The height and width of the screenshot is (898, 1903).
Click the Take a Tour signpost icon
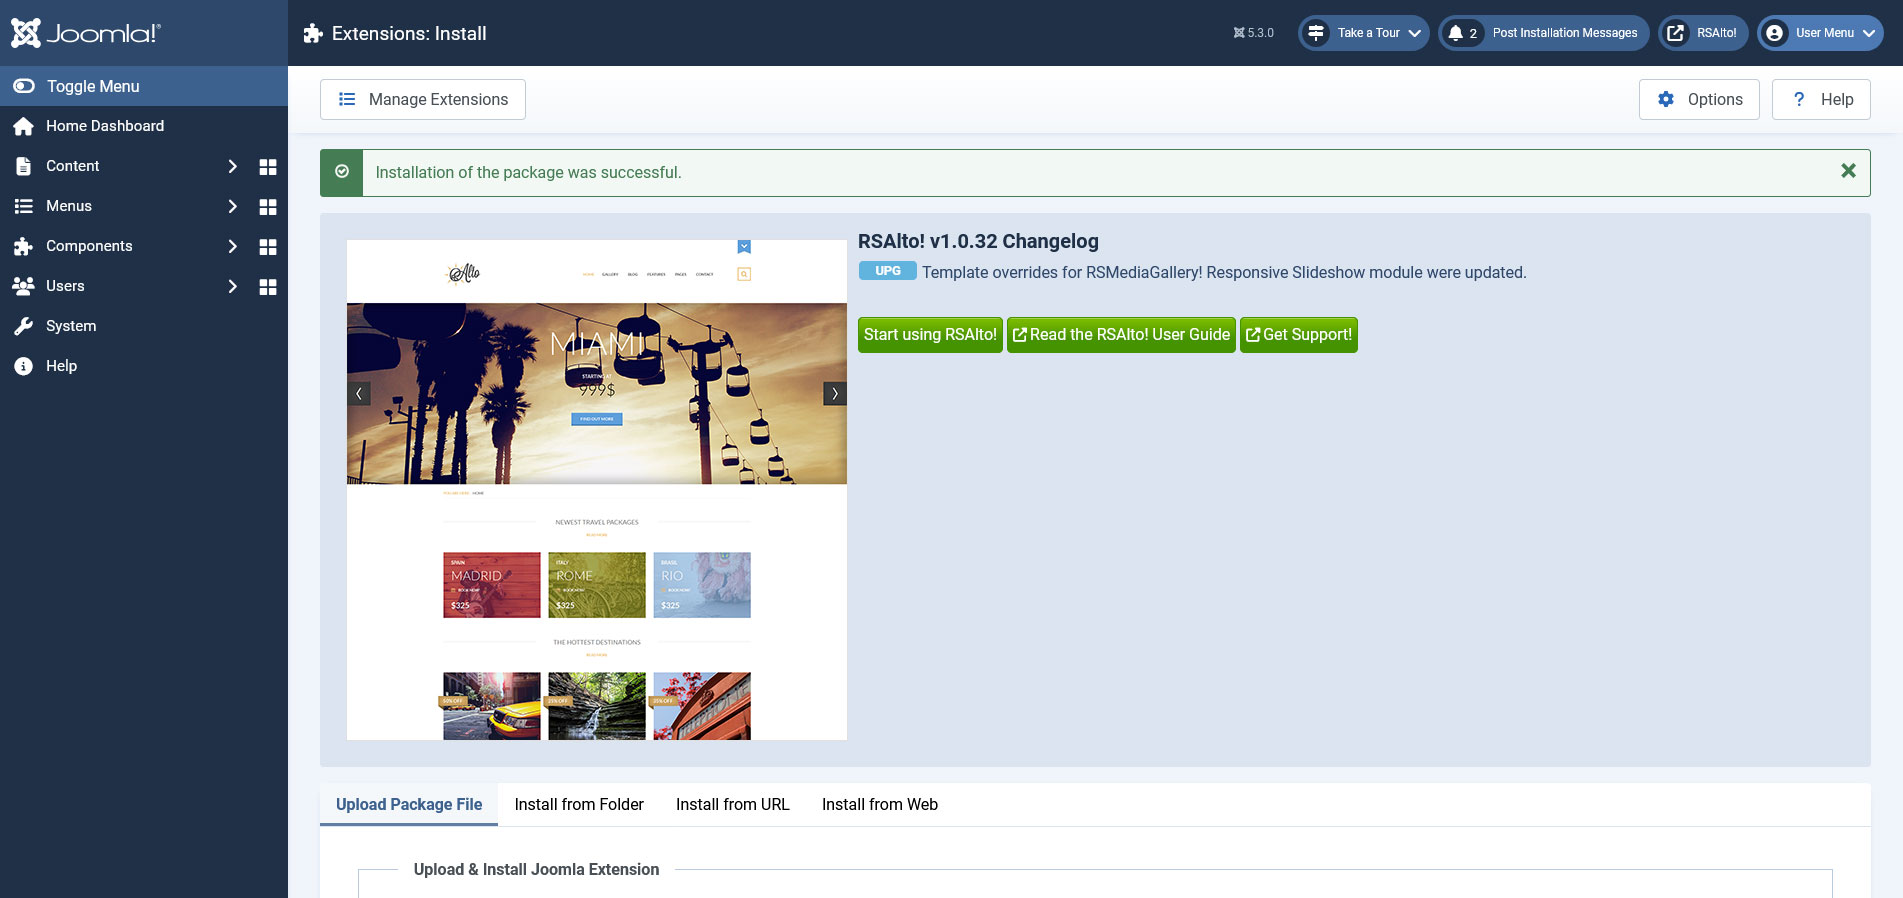point(1316,33)
